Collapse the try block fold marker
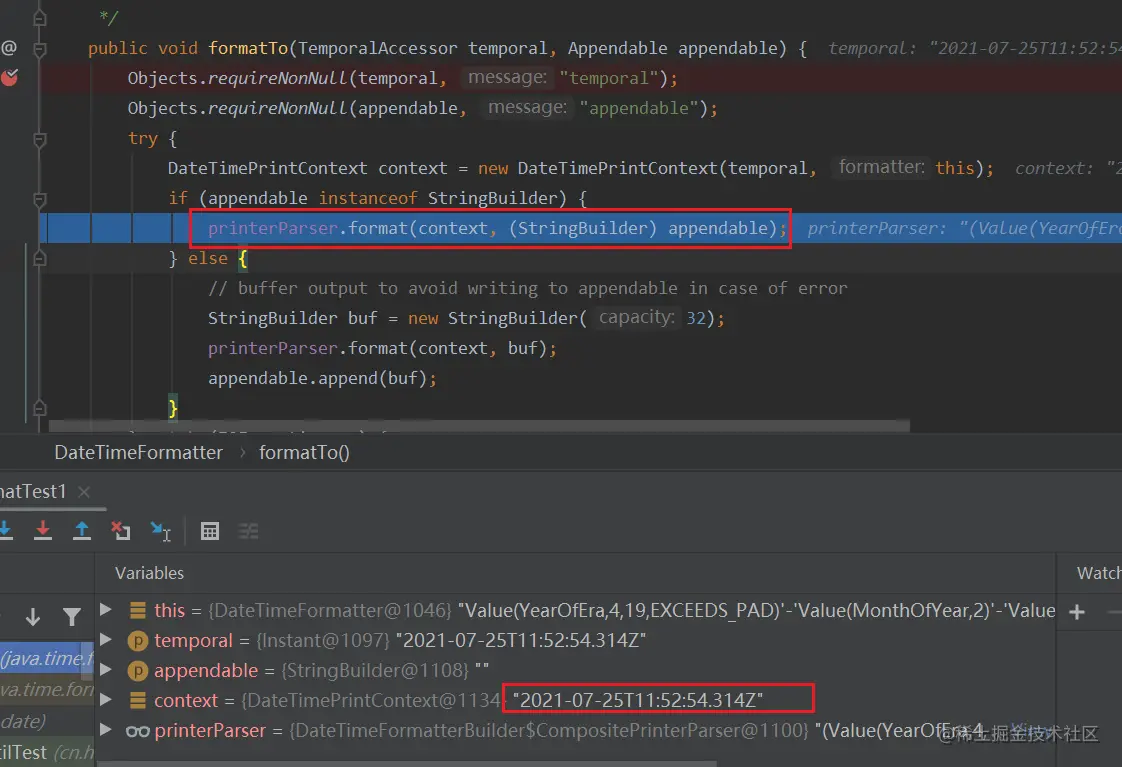The width and height of the screenshot is (1122, 767). (40, 139)
